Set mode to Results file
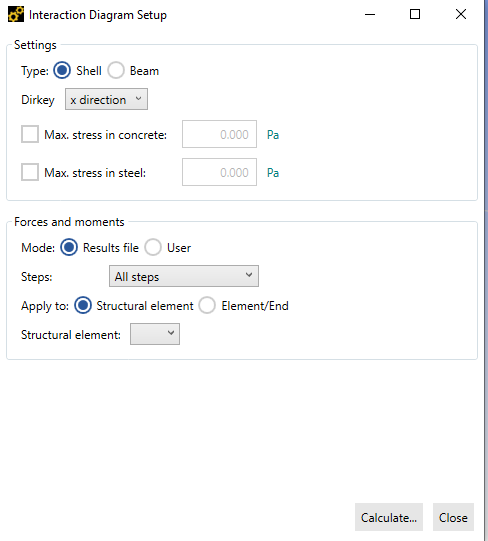 pyautogui.click(x=69, y=247)
